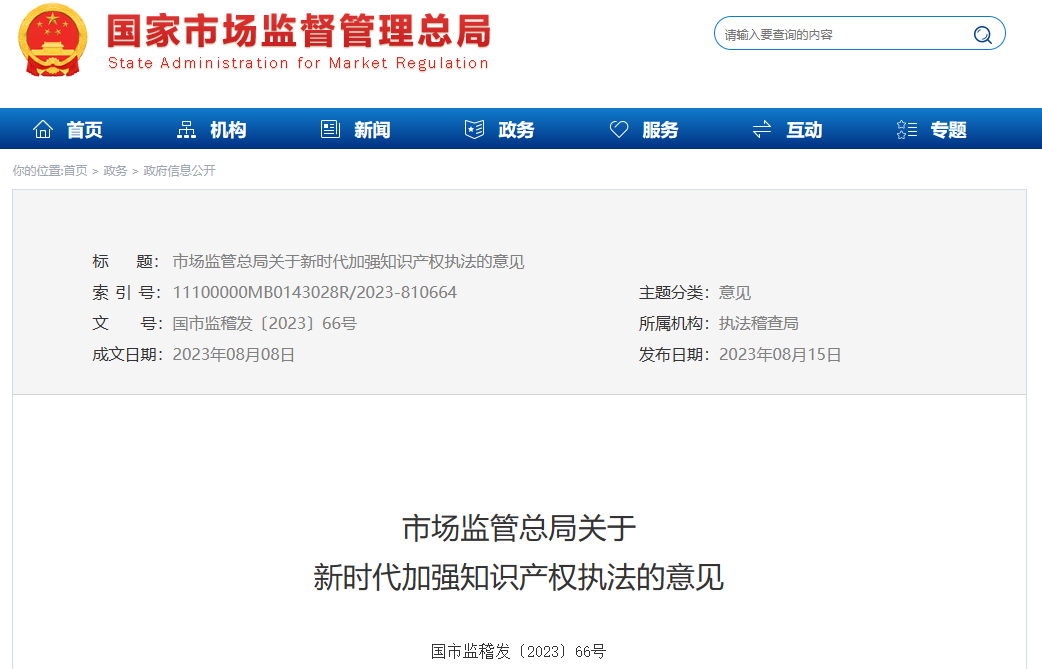
Task: Click the article heading 市场监管总局关于
Action: (519, 528)
